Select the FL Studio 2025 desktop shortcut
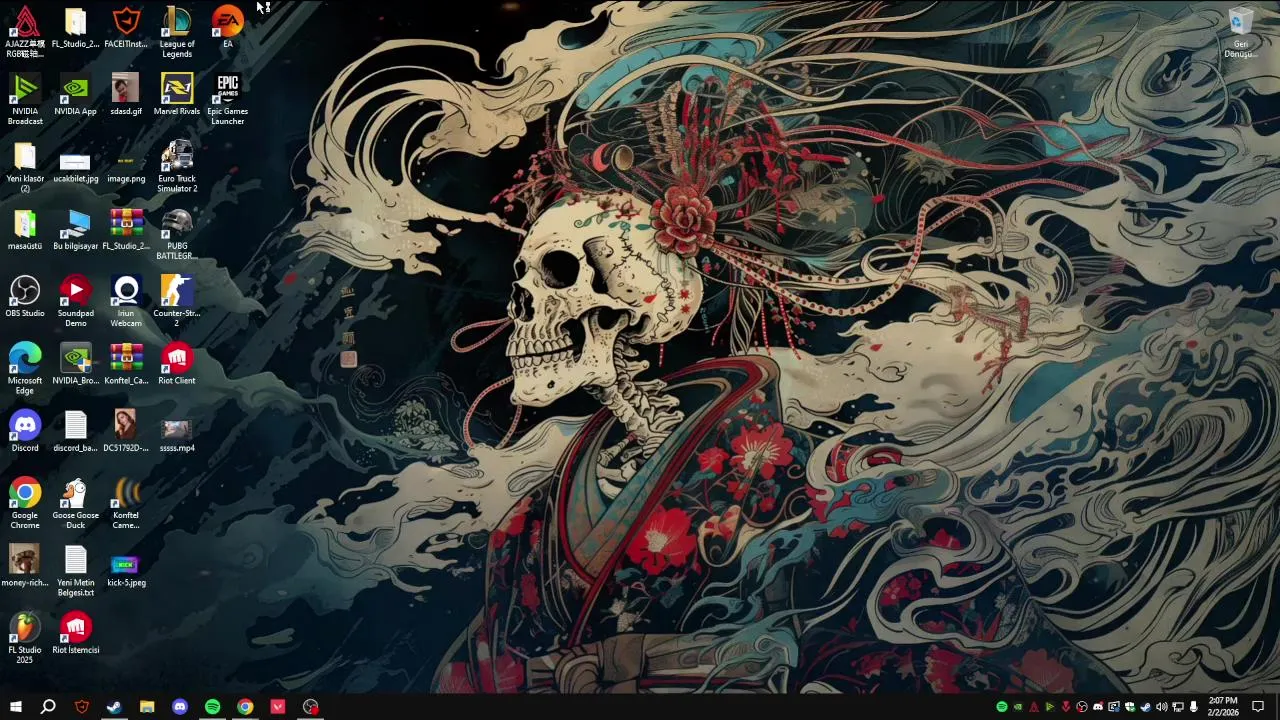1280x720 pixels. [x=25, y=637]
